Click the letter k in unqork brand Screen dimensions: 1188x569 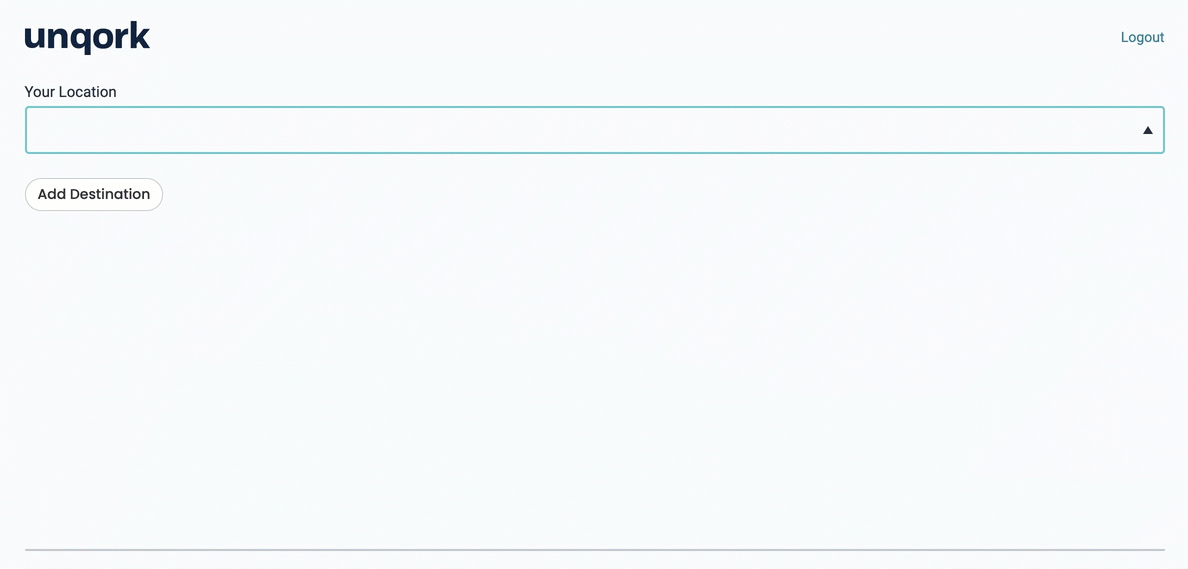pos(140,36)
